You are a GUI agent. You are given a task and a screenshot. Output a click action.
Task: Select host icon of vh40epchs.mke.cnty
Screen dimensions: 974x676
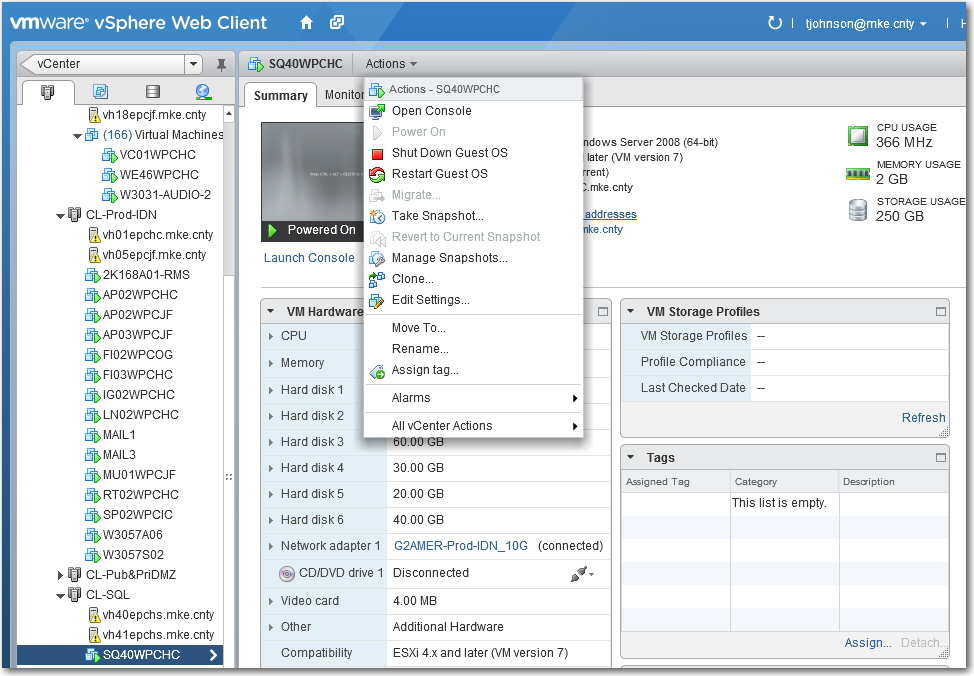pos(94,615)
